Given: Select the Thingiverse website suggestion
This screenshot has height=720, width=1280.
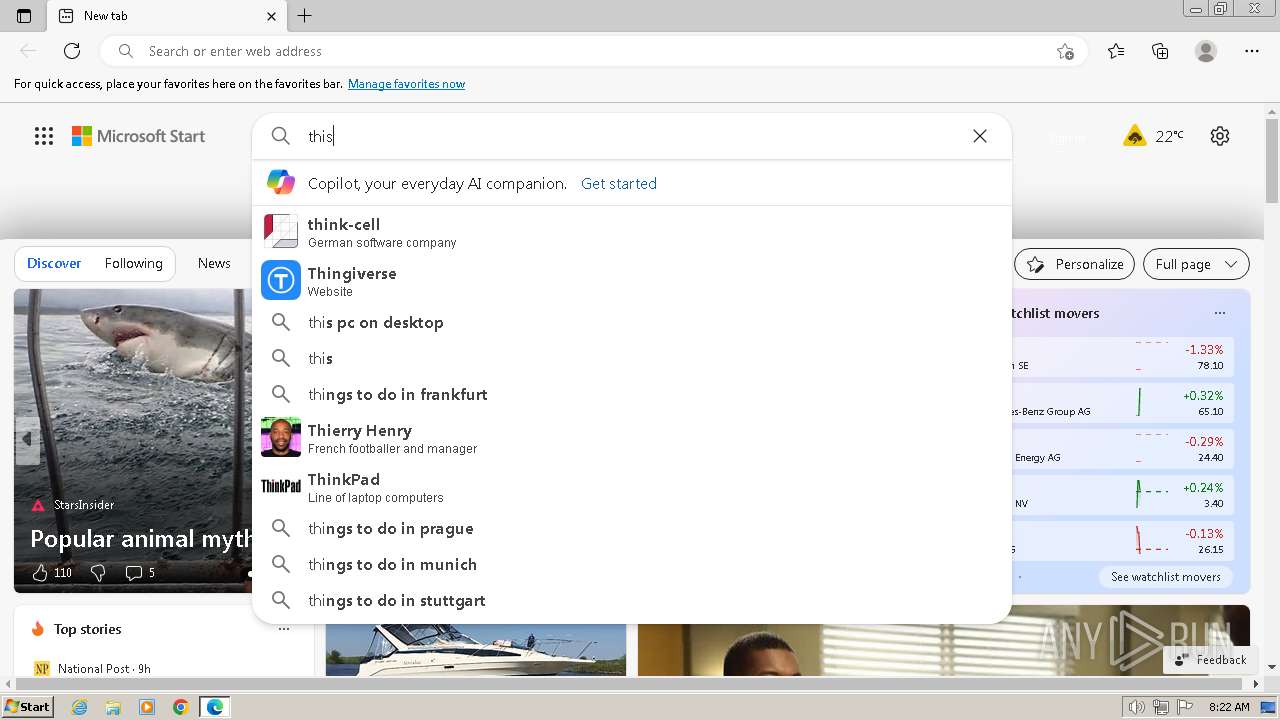Looking at the screenshot, I should click(x=632, y=281).
